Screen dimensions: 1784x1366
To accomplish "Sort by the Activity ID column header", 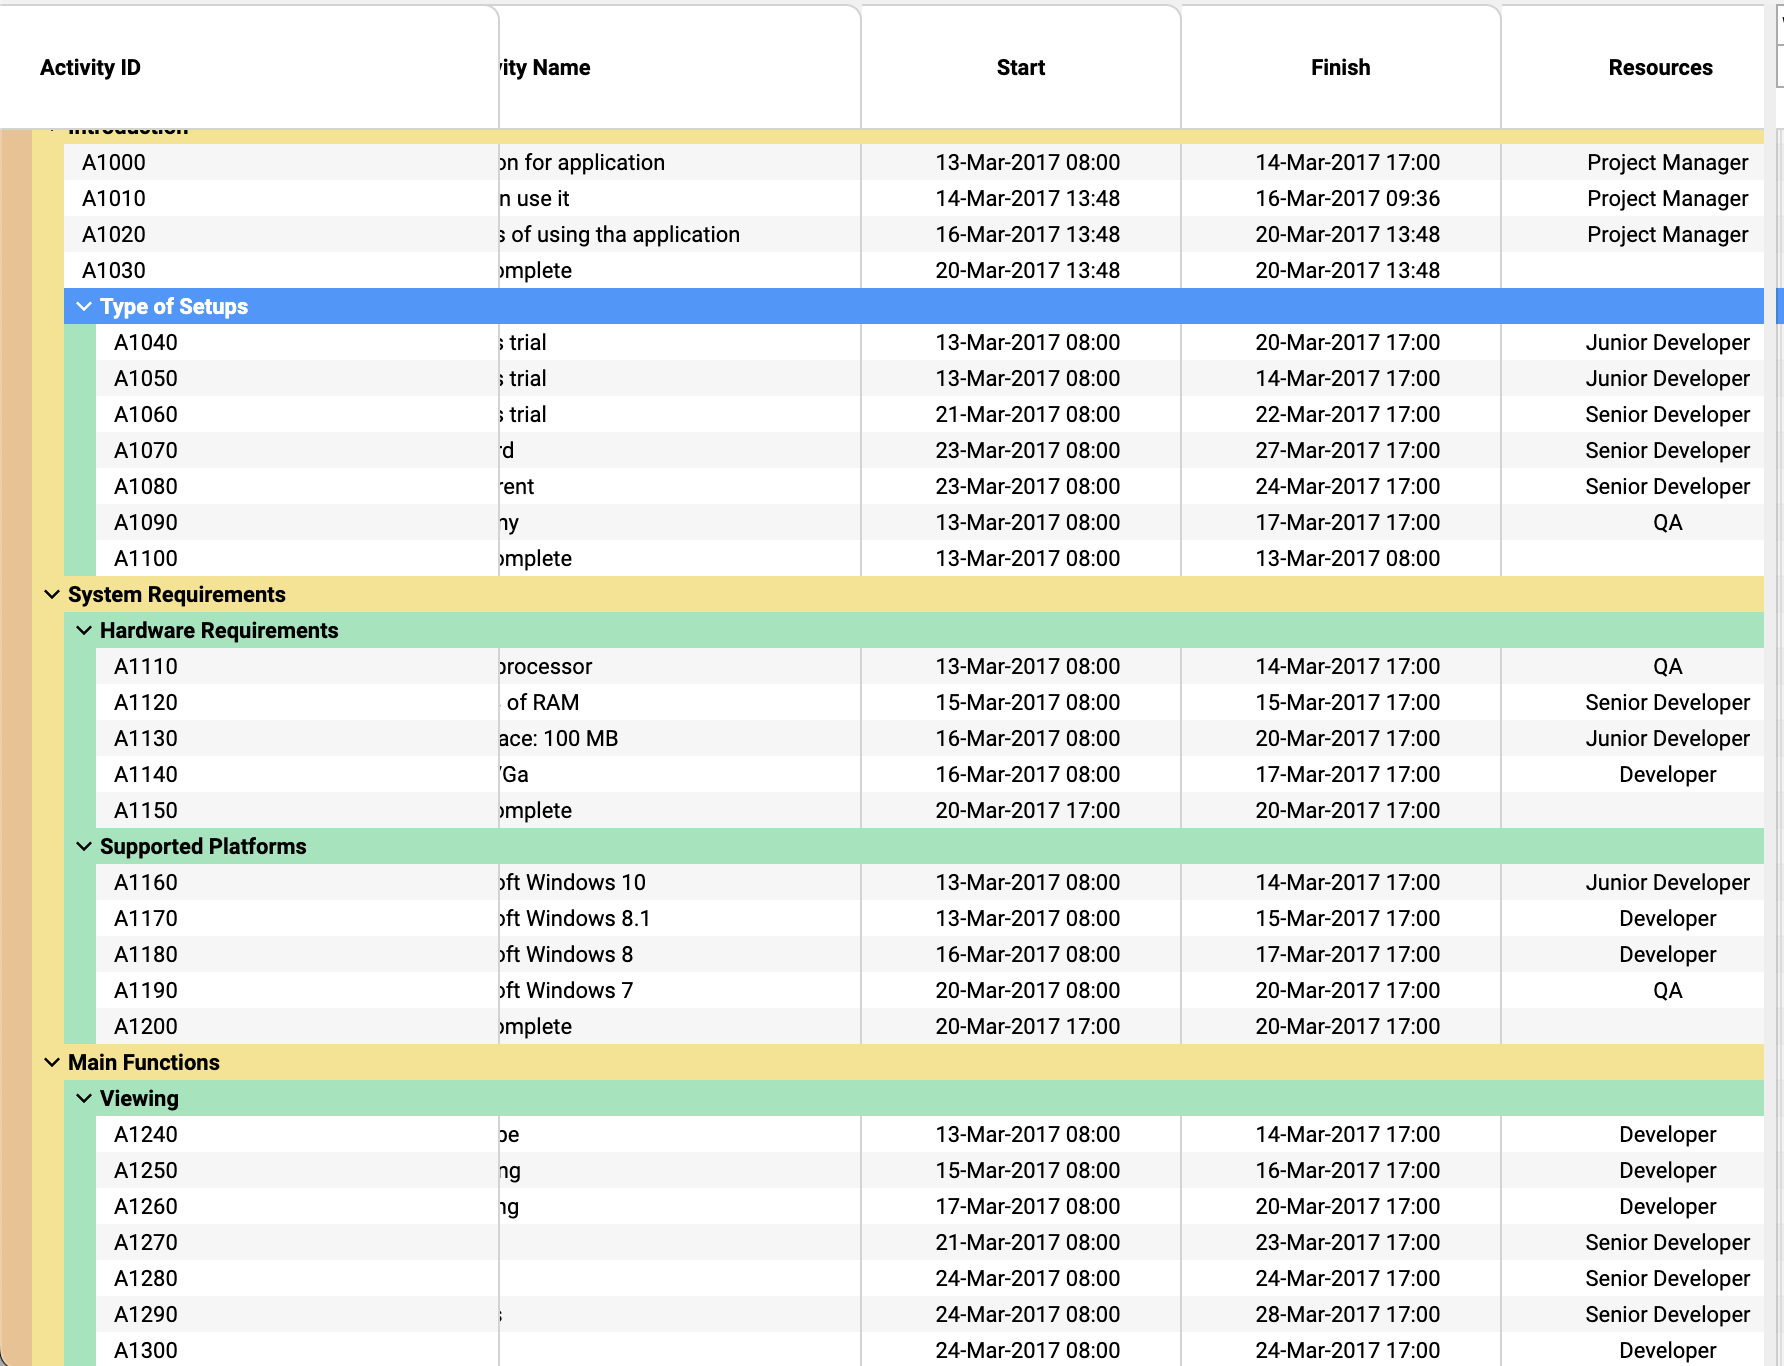I will [90, 68].
